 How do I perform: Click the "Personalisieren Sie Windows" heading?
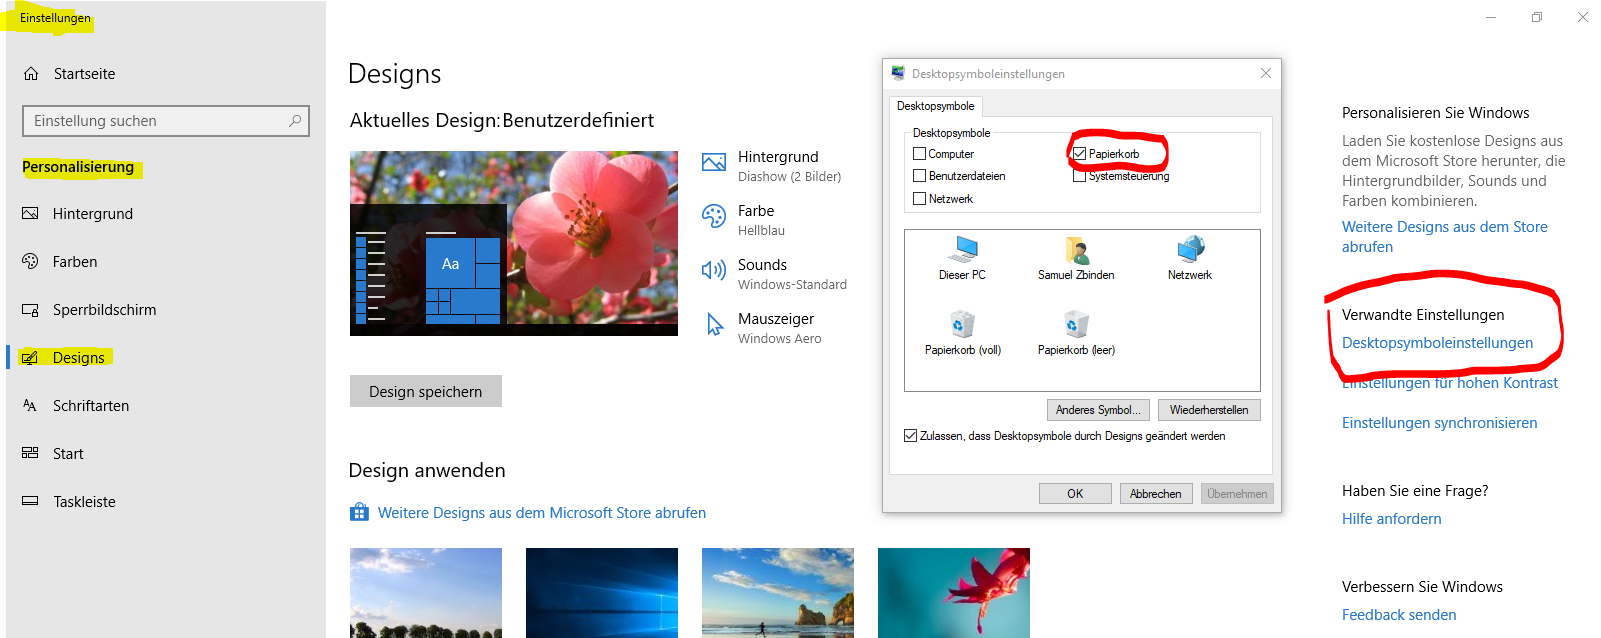click(1436, 113)
